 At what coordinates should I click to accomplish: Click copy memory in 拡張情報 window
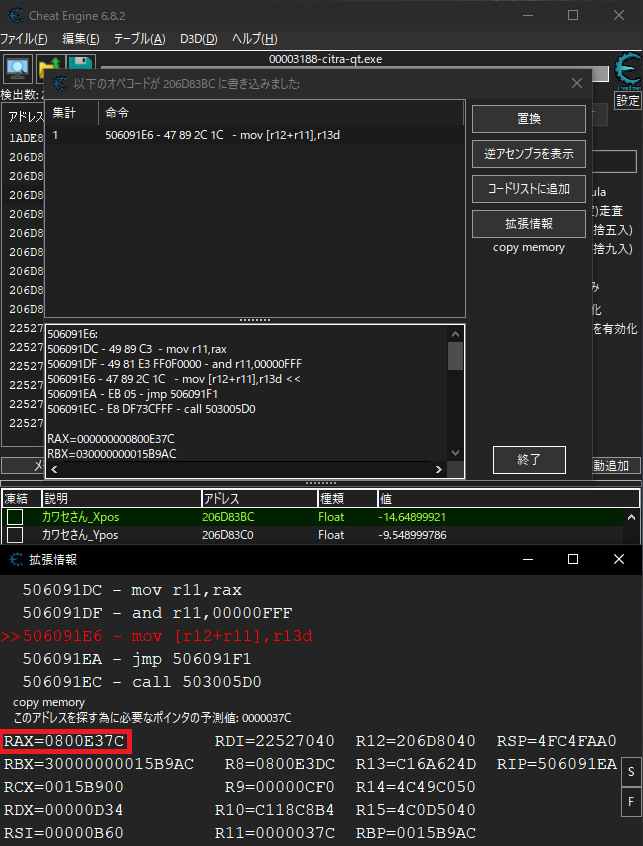point(49,702)
